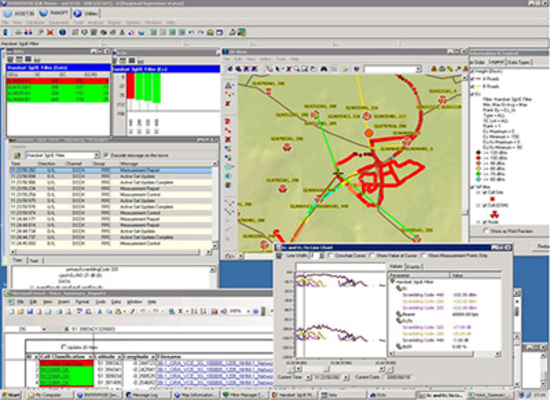Open the Utilities module button

86,13
